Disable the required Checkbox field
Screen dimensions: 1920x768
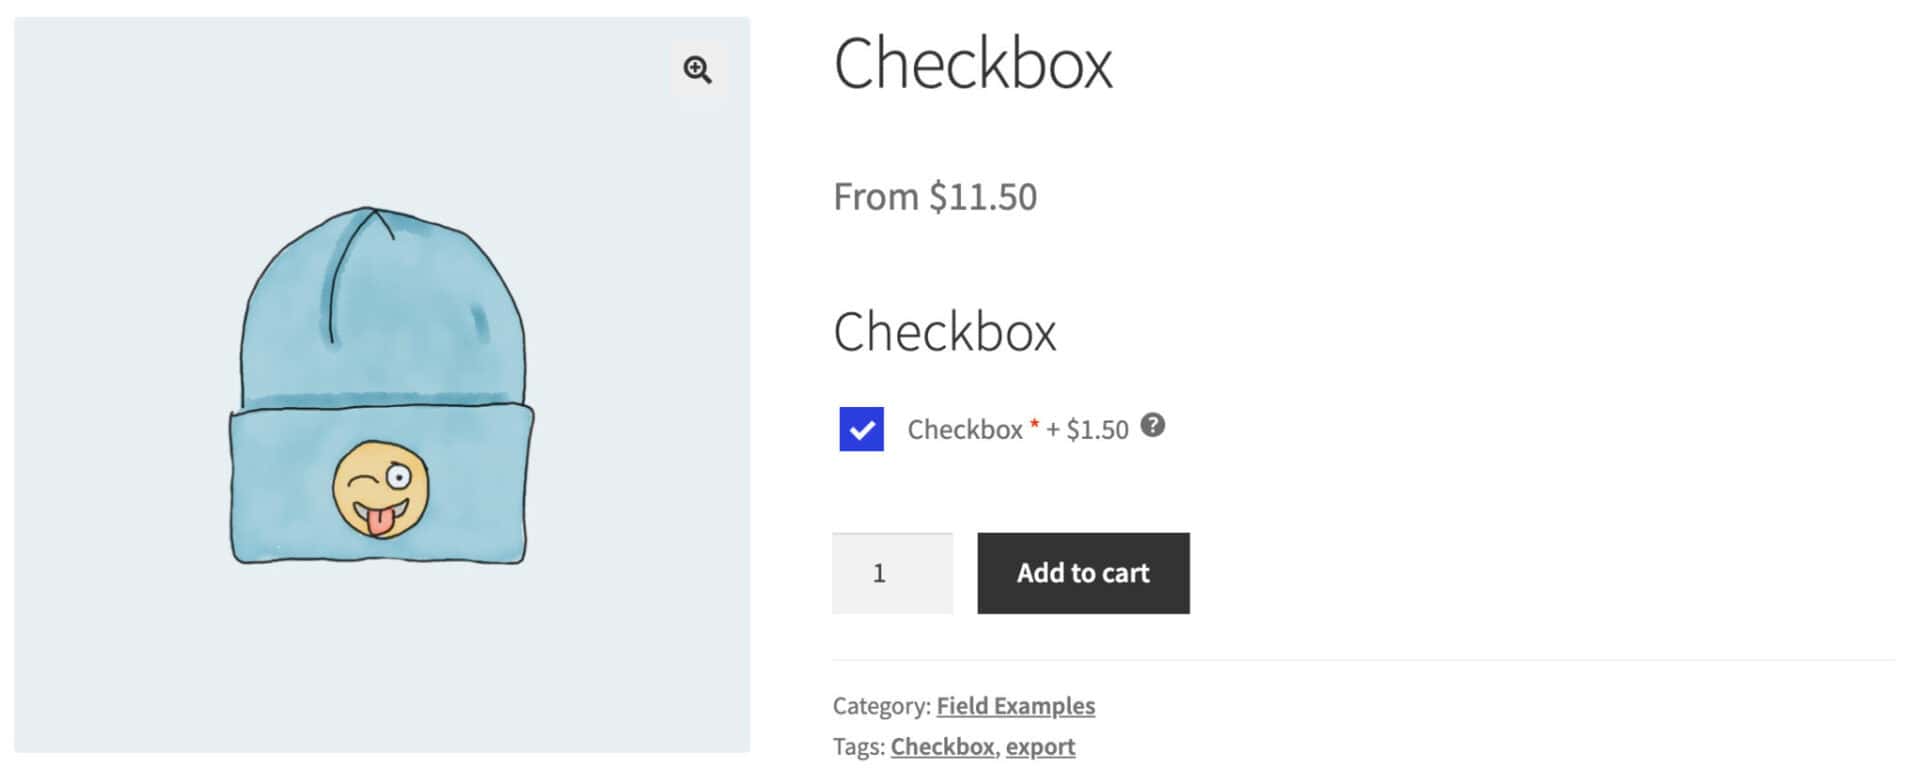(860, 428)
